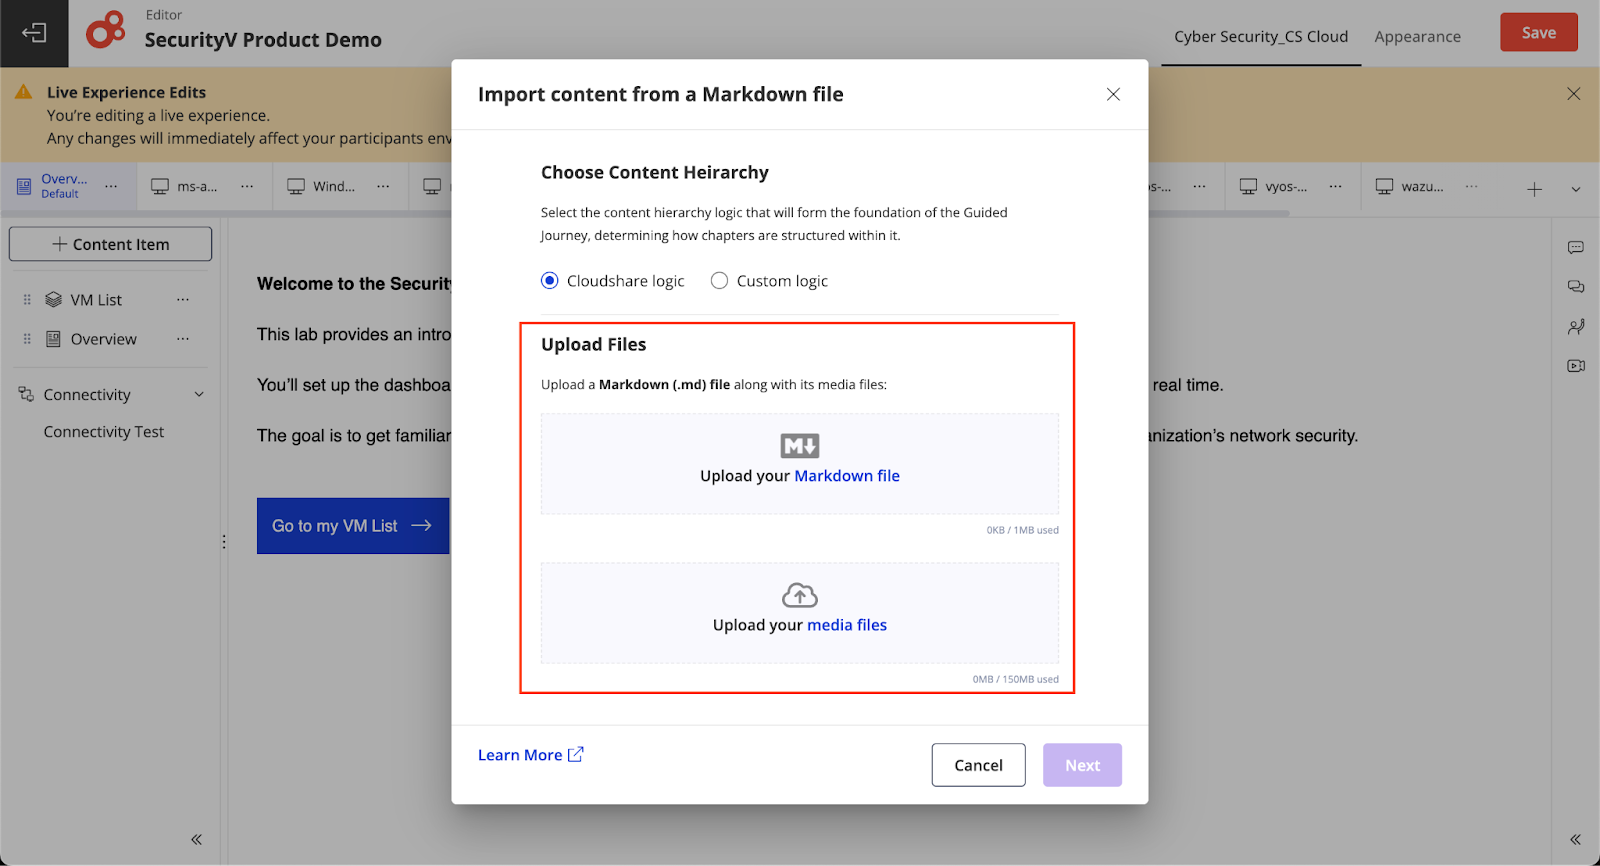
Task: Open the tabs overflow dropdown chevron
Action: coord(1576,189)
